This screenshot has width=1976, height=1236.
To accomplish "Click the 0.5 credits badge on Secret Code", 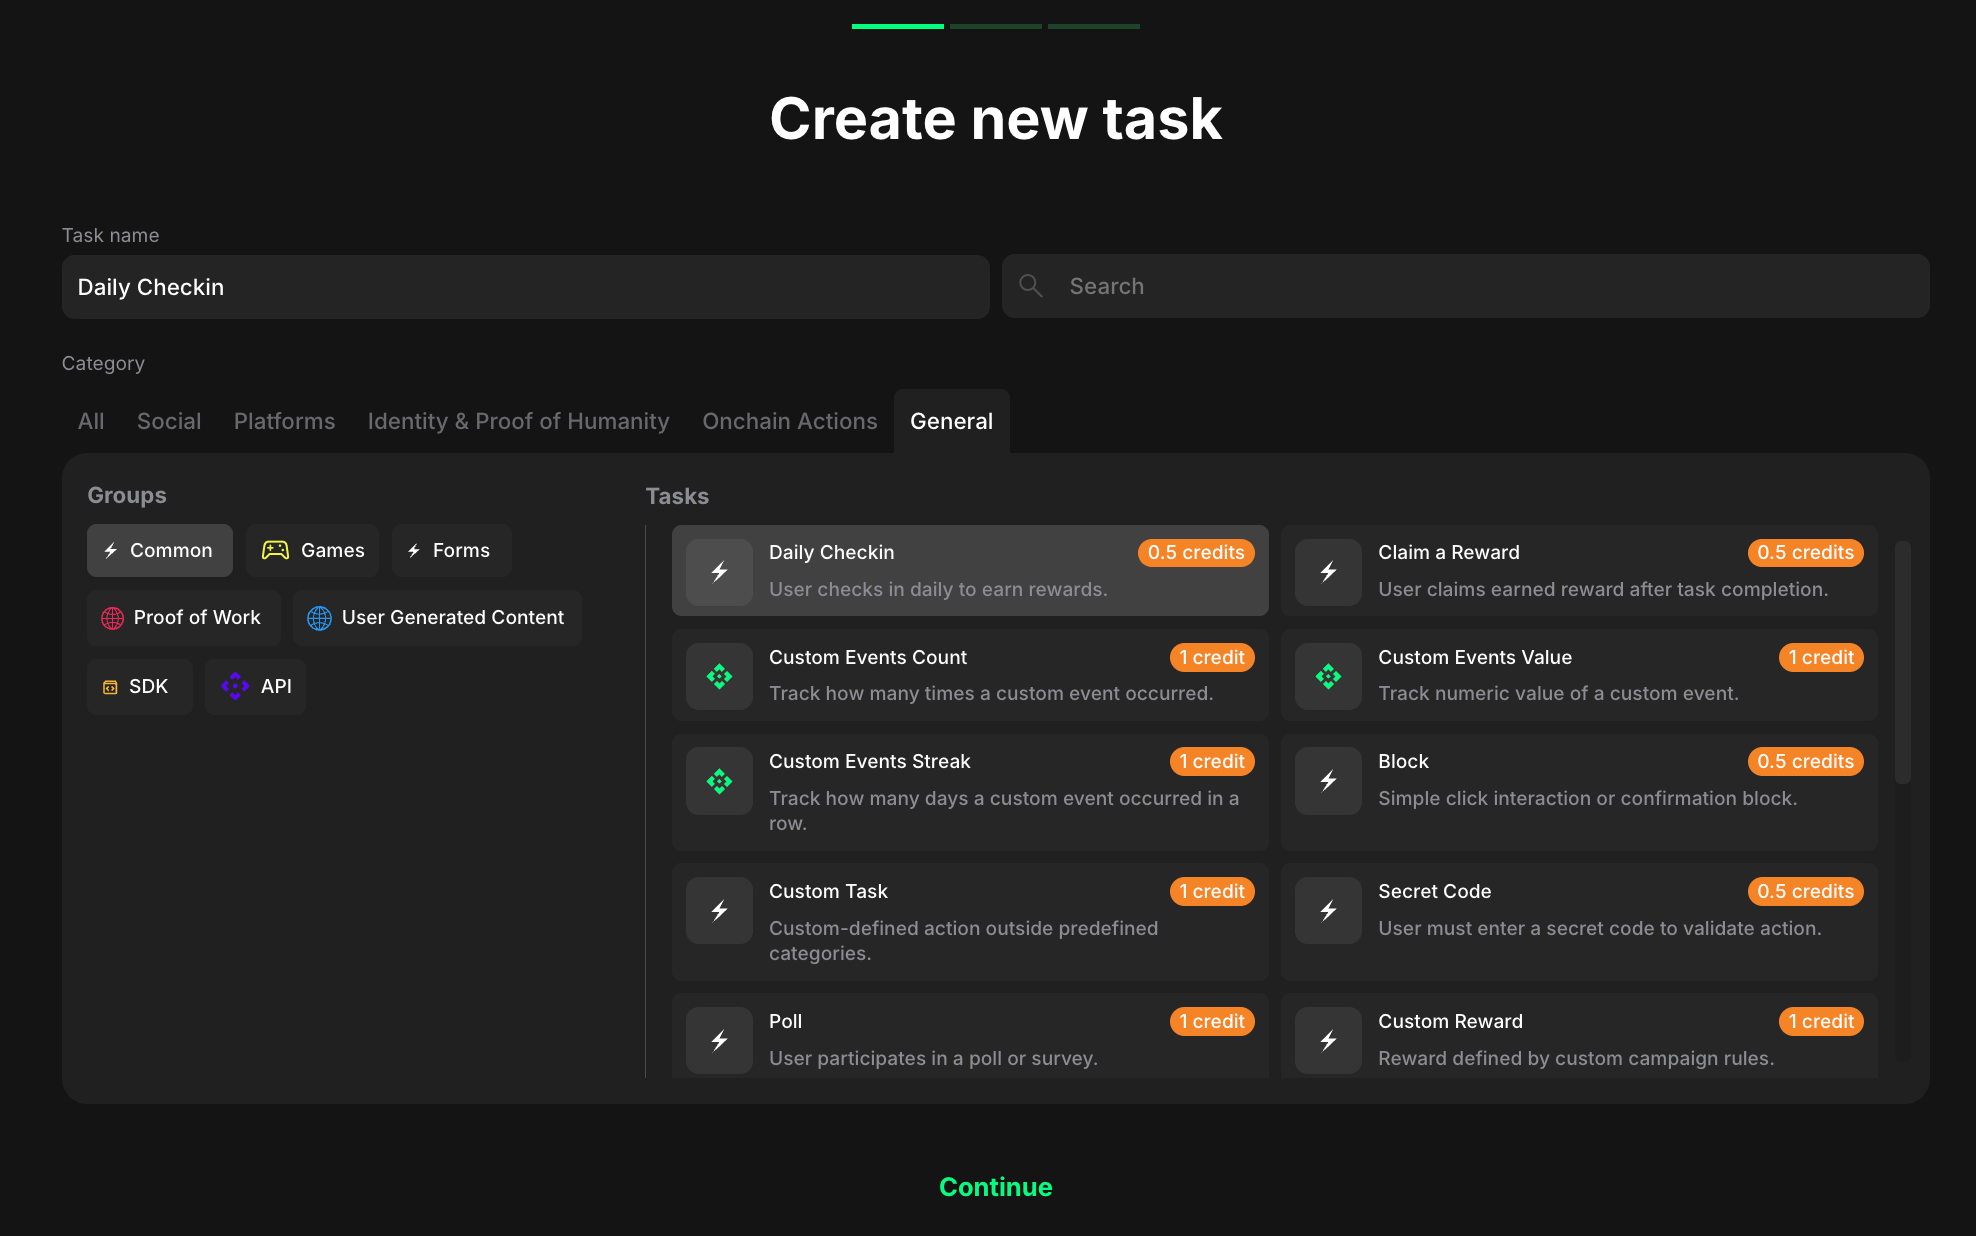I will 1805,891.
